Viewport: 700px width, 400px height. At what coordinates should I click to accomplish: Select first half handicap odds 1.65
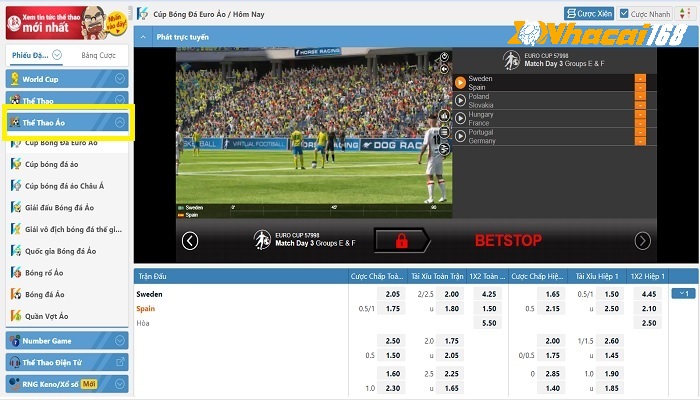coord(552,294)
